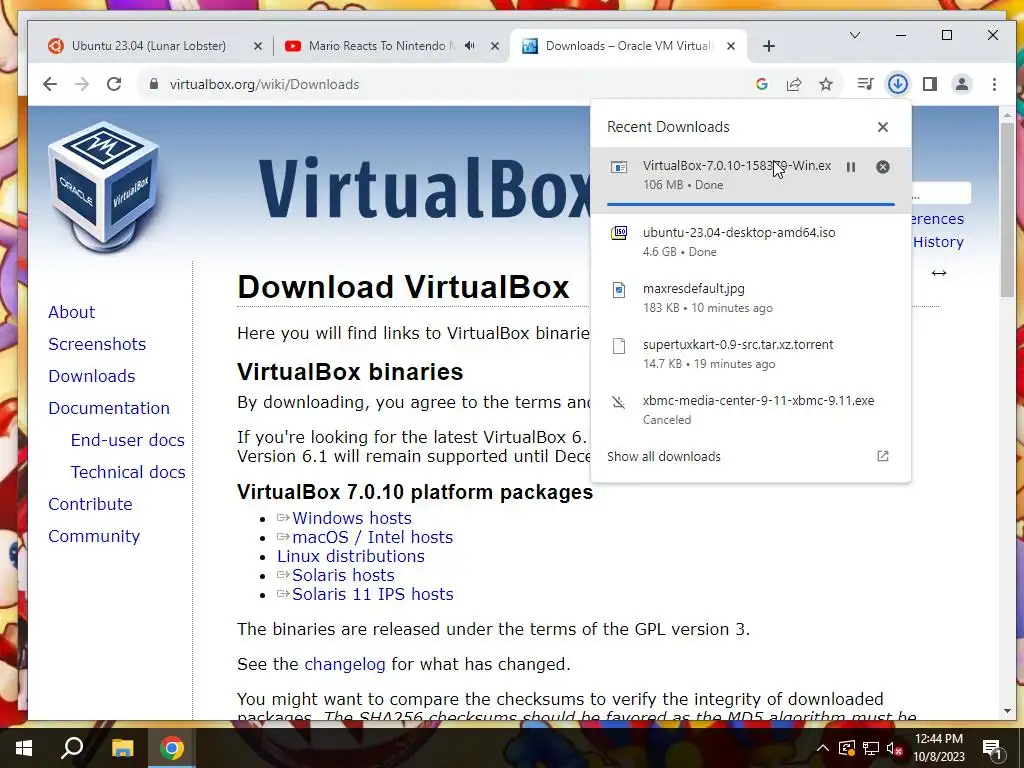Click the image file icon for maxresdefault.jpg

[618, 289]
